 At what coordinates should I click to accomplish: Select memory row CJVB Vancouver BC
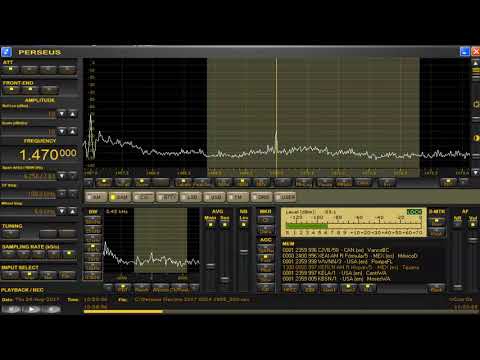pyautogui.click(x=335, y=250)
